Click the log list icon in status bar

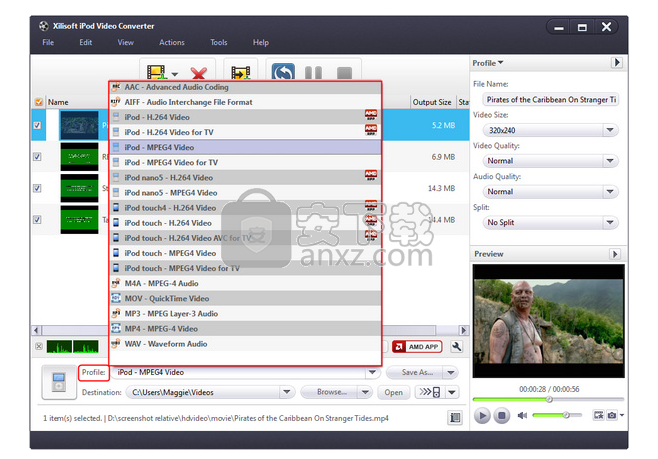tap(455, 417)
